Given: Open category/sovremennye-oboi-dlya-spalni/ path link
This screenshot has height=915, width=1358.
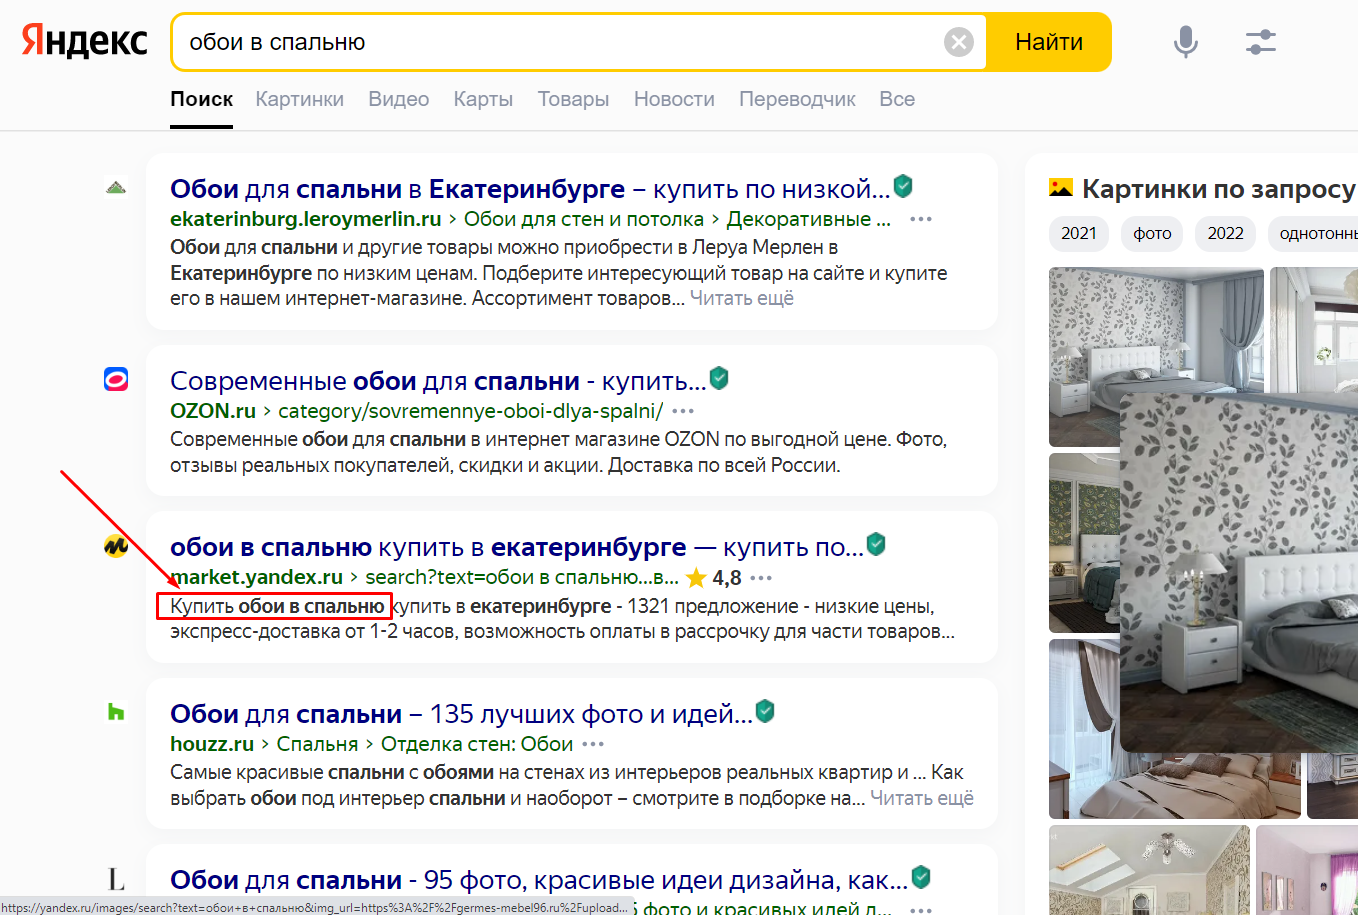Looking at the screenshot, I should pos(470,411).
